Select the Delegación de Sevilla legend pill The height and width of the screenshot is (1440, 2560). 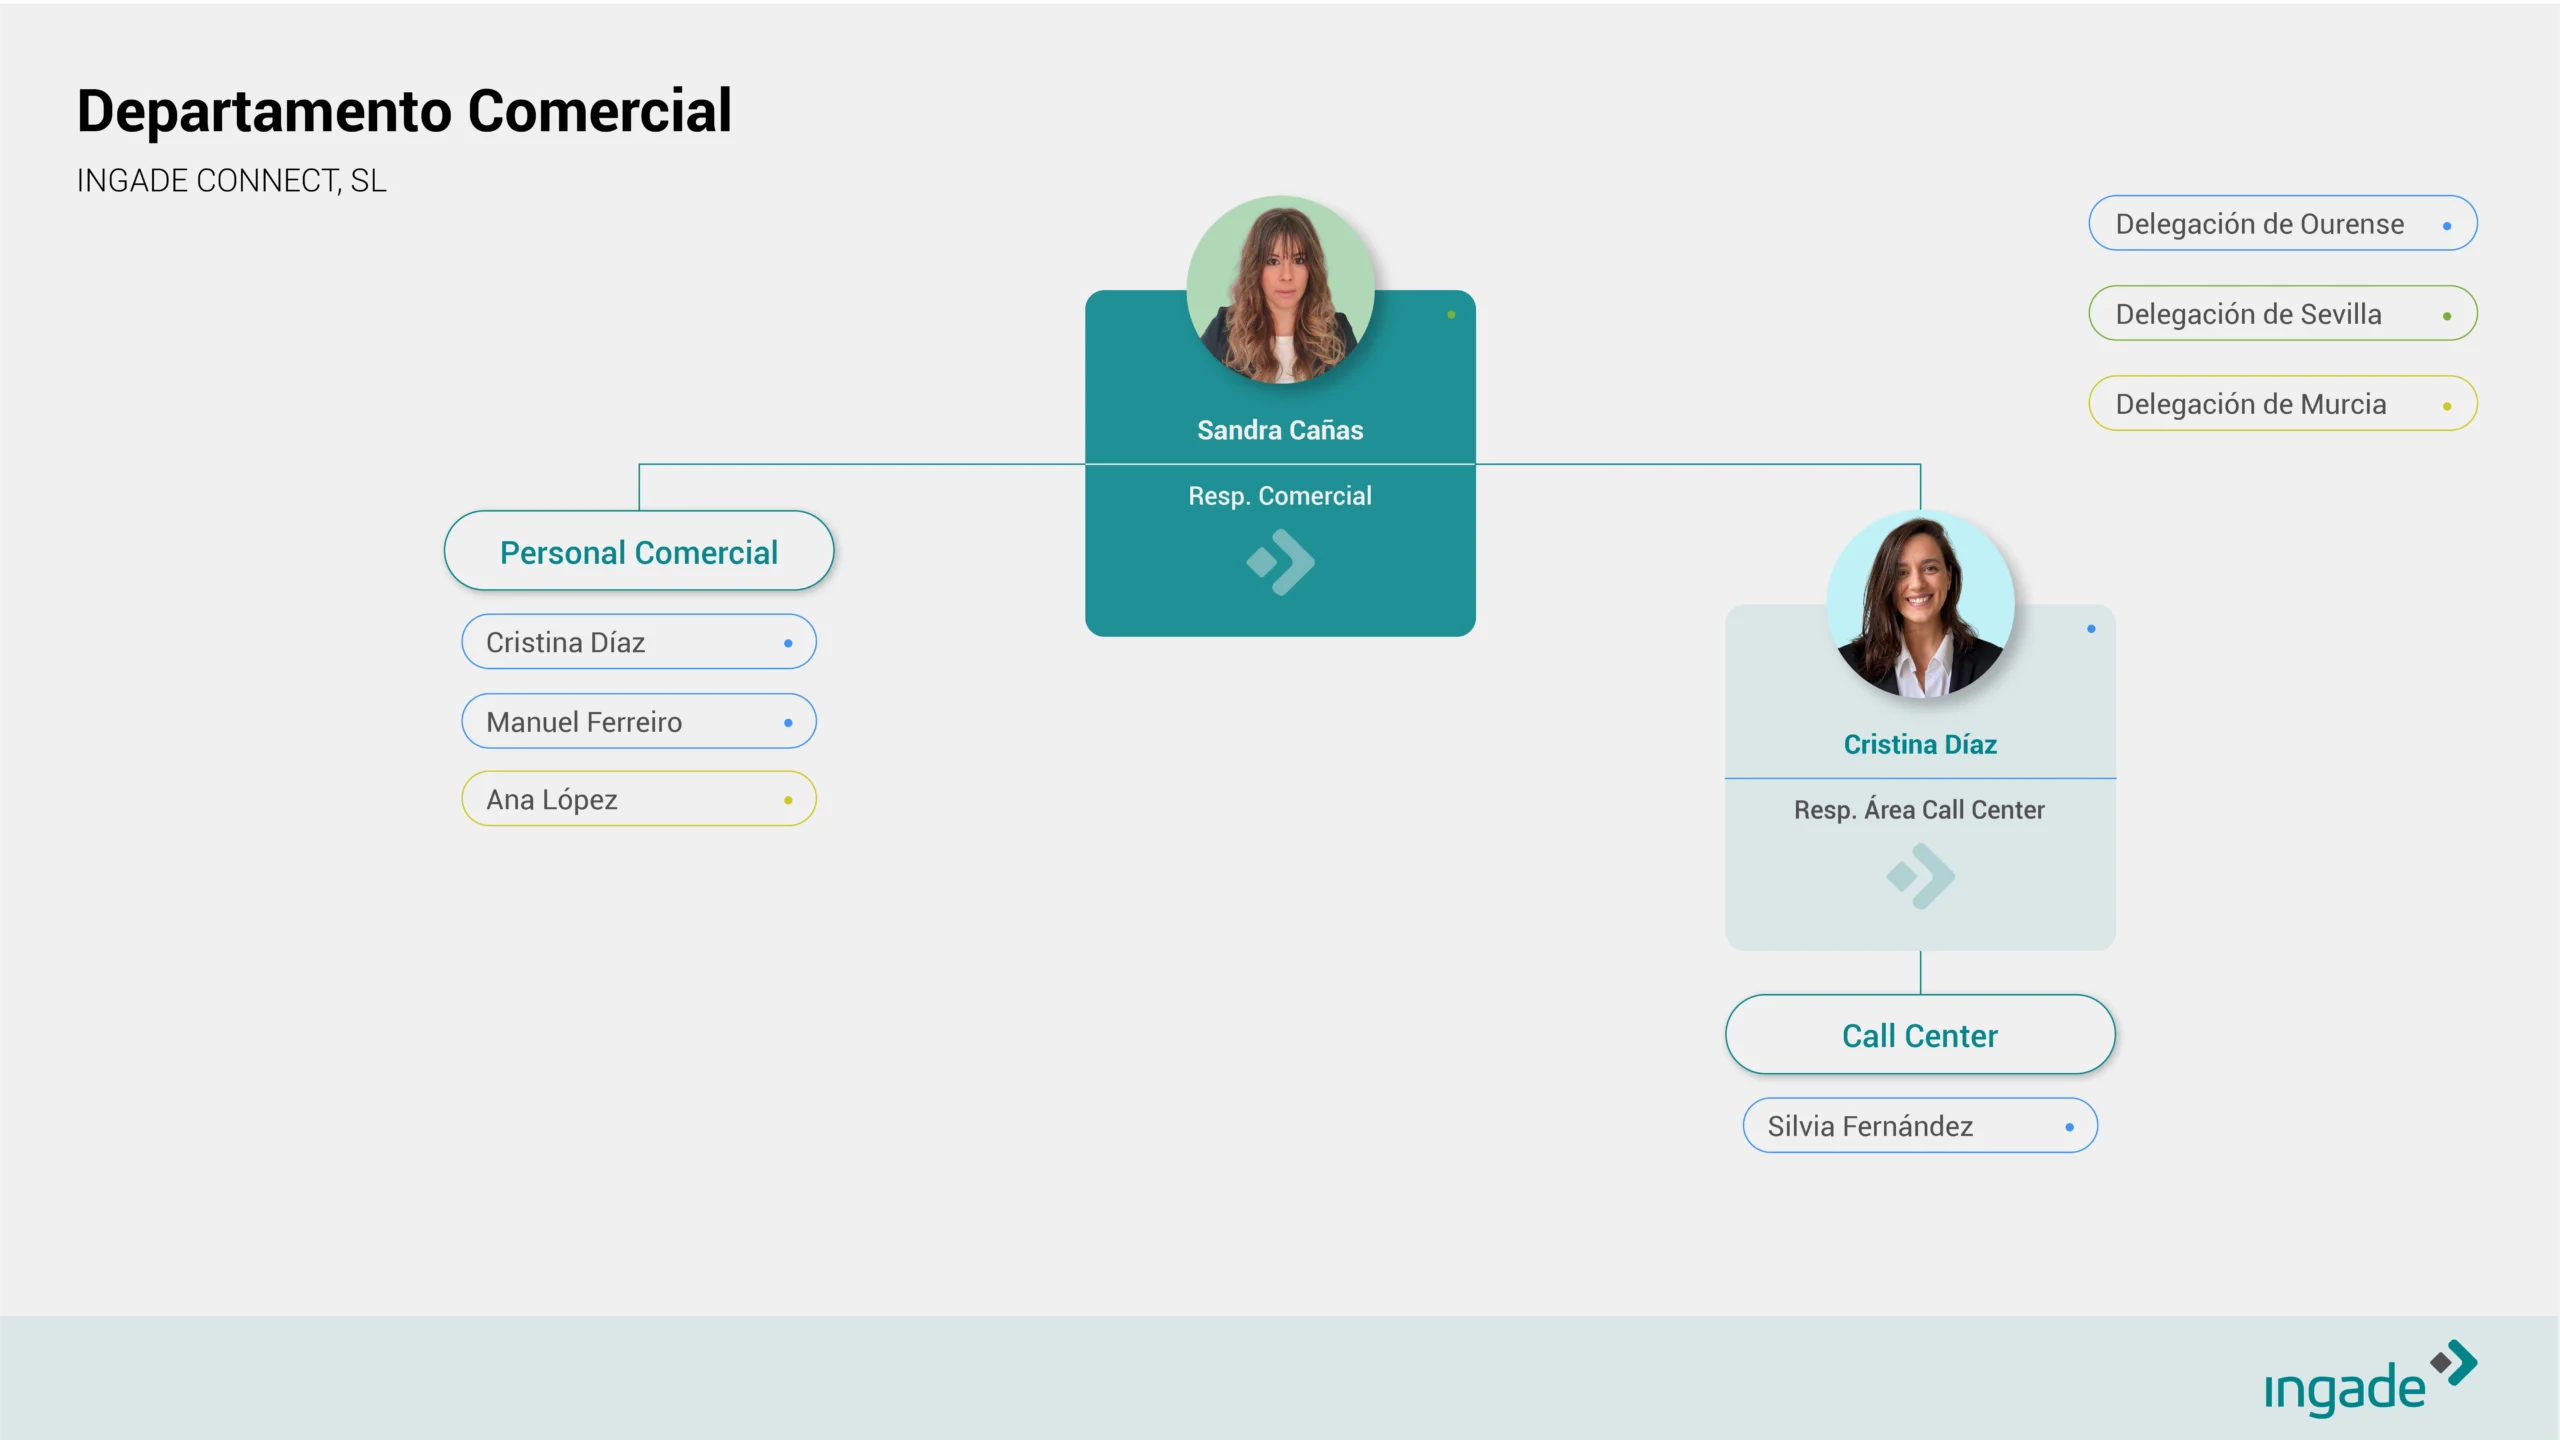[x=2283, y=313]
